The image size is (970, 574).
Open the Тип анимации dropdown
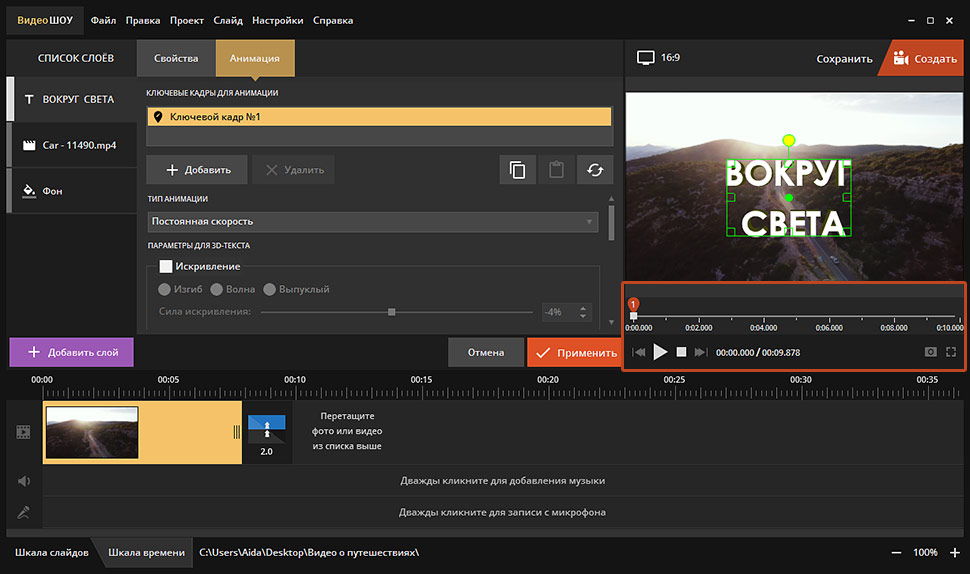point(372,221)
